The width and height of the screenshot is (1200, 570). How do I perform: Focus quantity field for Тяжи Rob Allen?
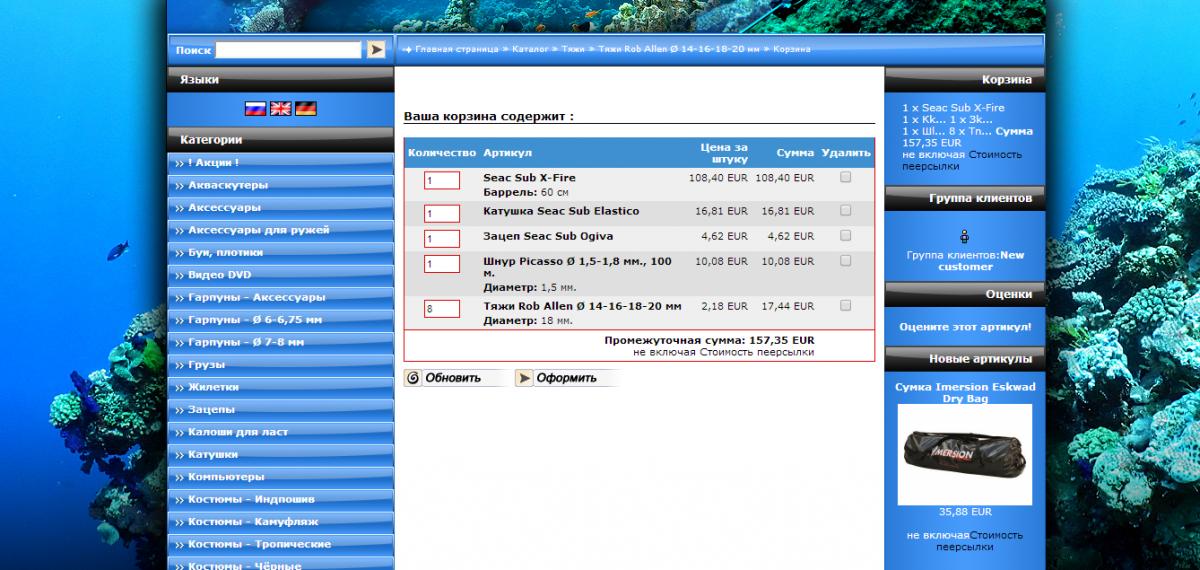tap(441, 308)
